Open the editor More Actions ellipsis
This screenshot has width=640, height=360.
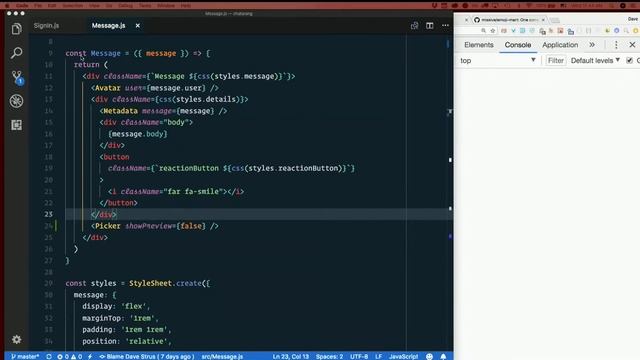click(445, 25)
